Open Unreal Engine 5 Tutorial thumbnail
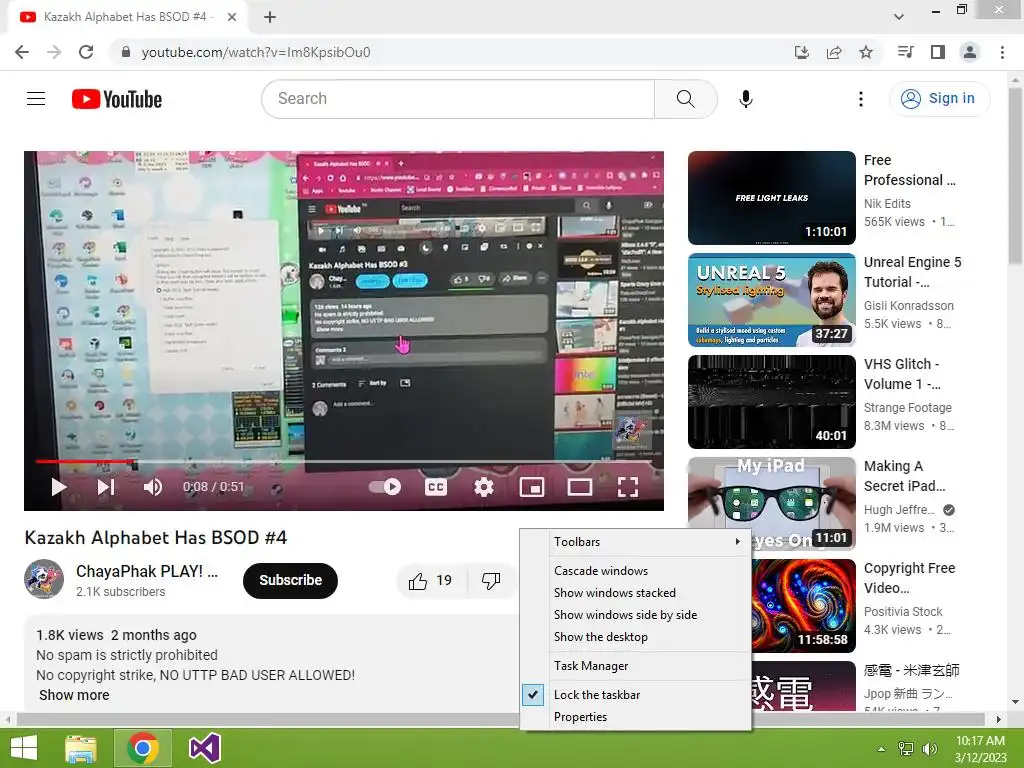1024x768 pixels. coord(771,300)
